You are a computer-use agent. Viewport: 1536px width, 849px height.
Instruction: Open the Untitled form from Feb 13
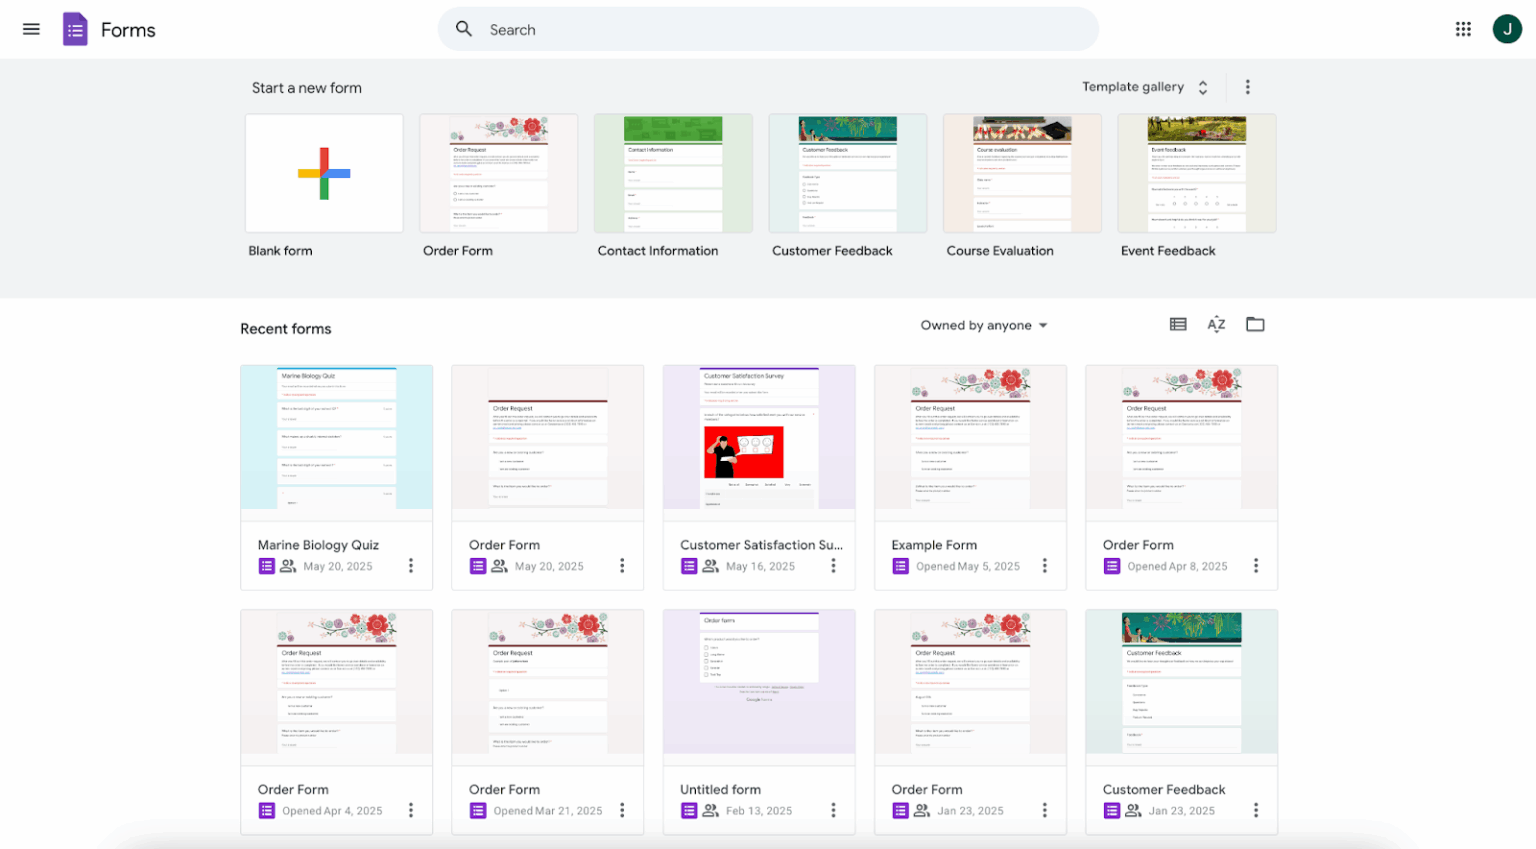(x=758, y=680)
